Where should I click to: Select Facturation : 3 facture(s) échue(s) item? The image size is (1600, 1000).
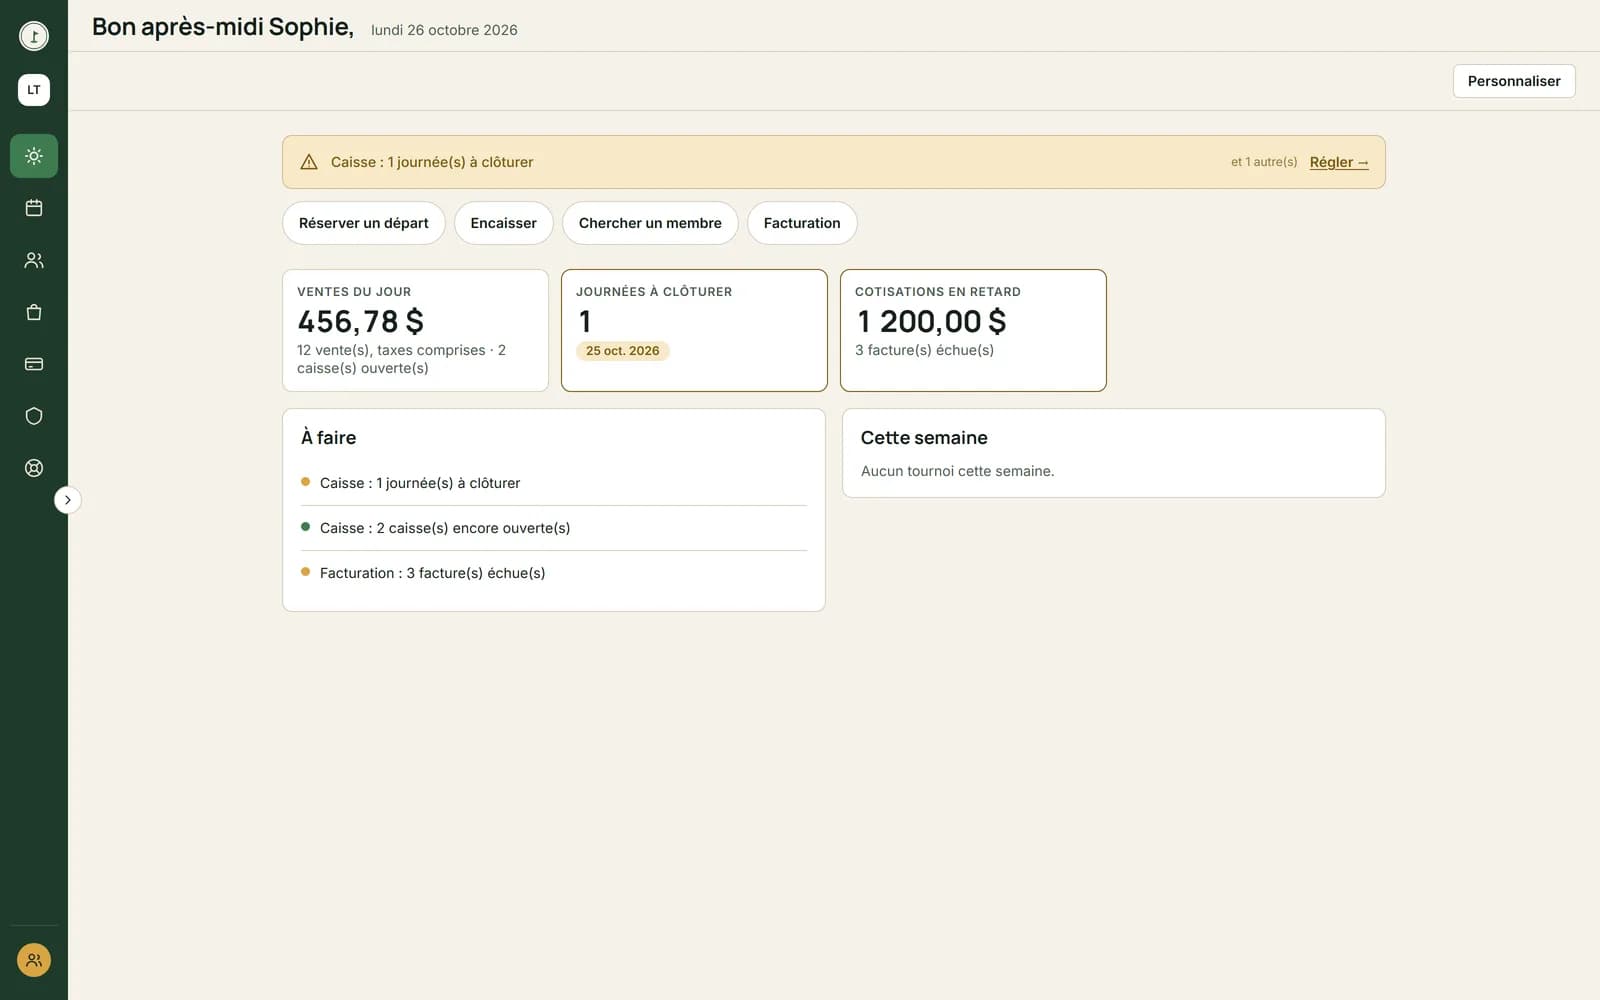(x=554, y=573)
